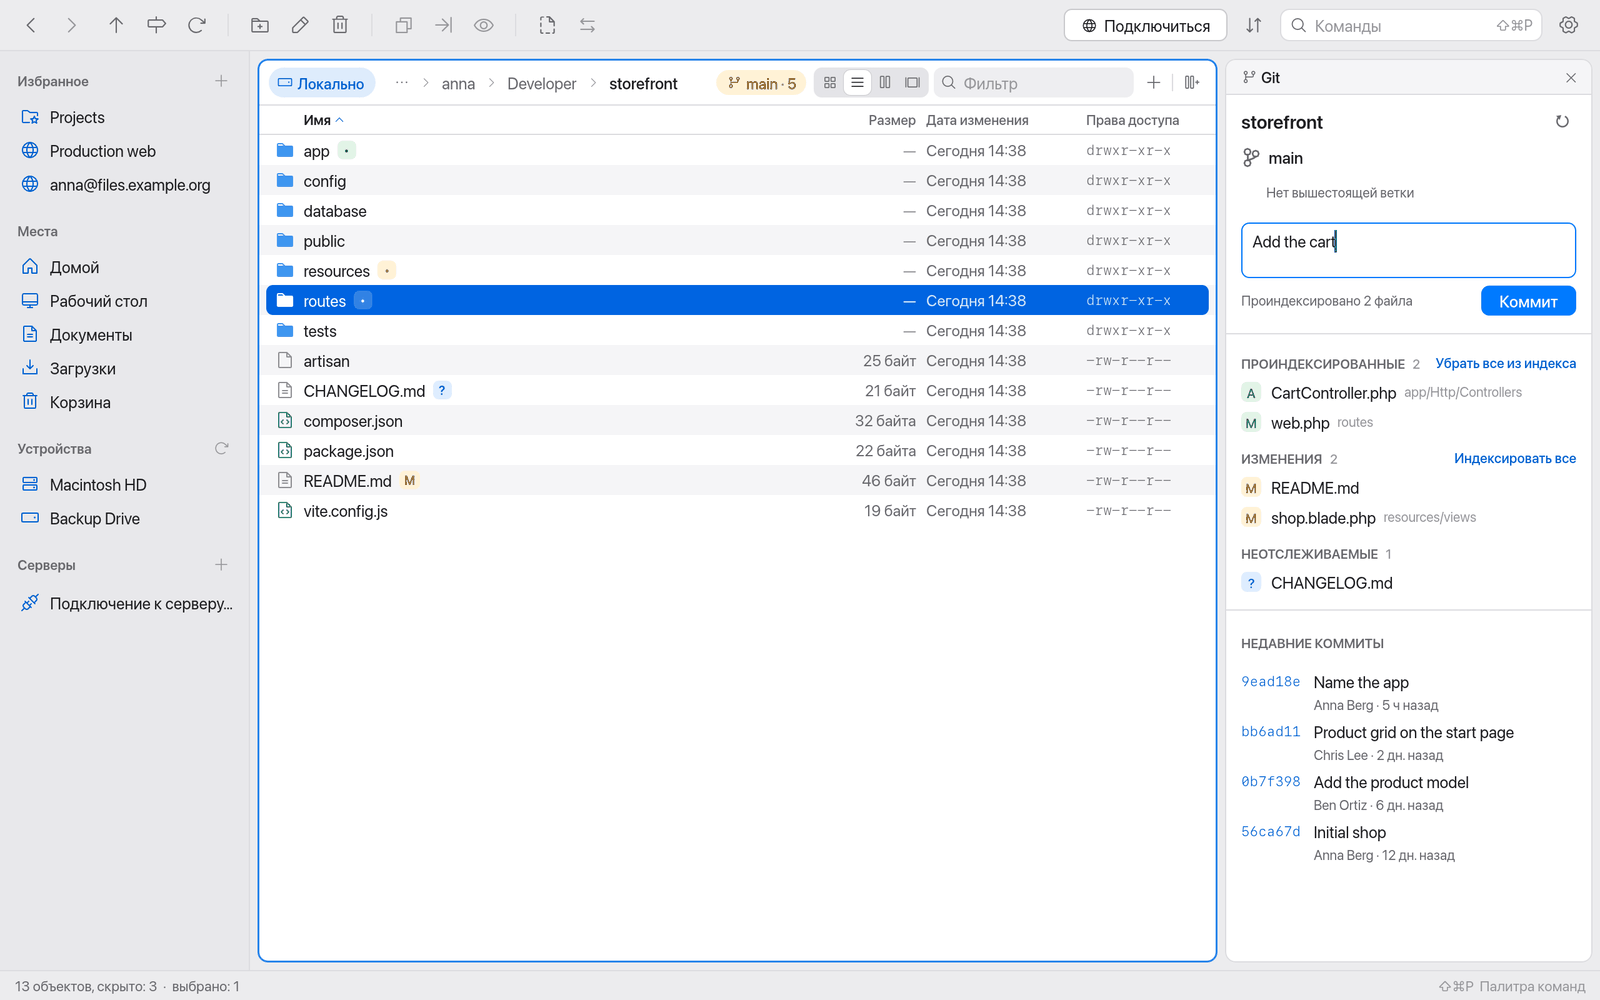Toggle the Quick Look eye icon
Screen dimensions: 1600x1000
(484, 25)
